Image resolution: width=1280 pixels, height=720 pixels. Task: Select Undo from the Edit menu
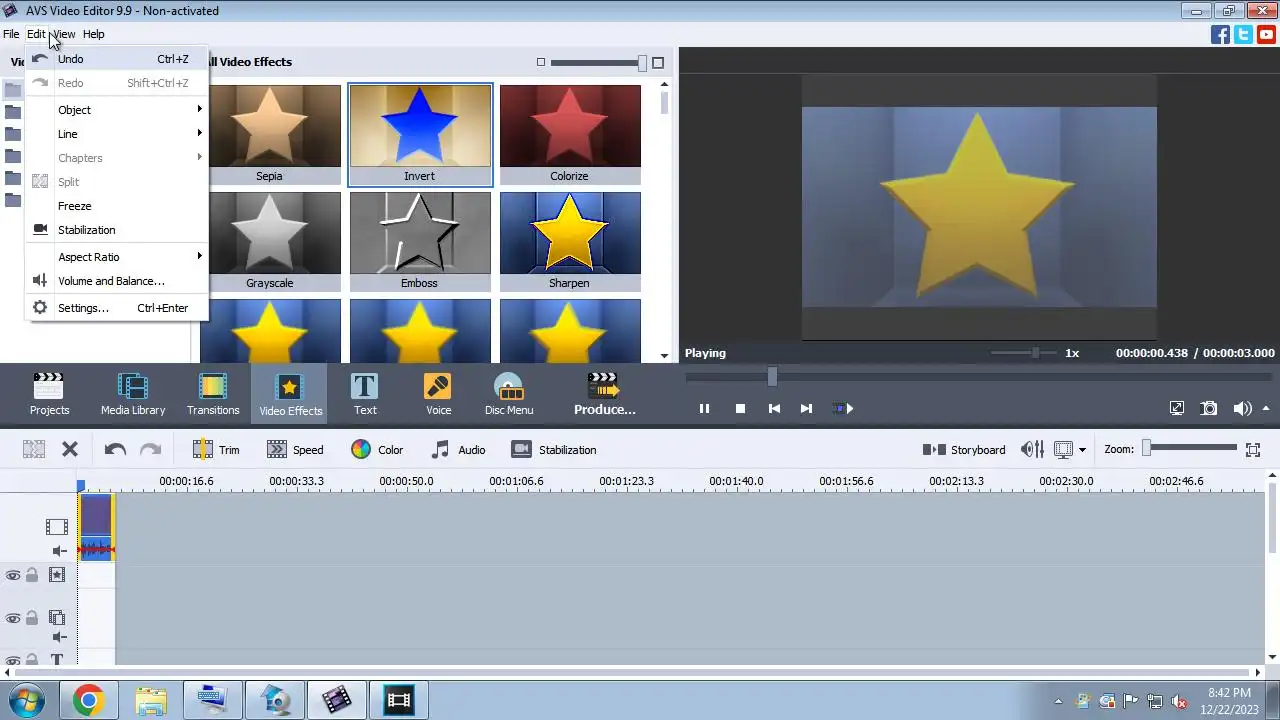[118, 59]
